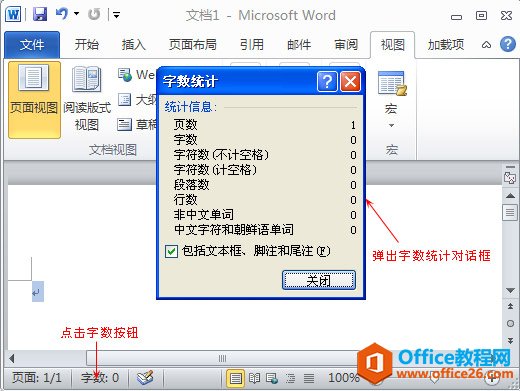Click the 宏 macros icon
Image resolution: width=520 pixels, height=391 pixels.
(x=392, y=83)
